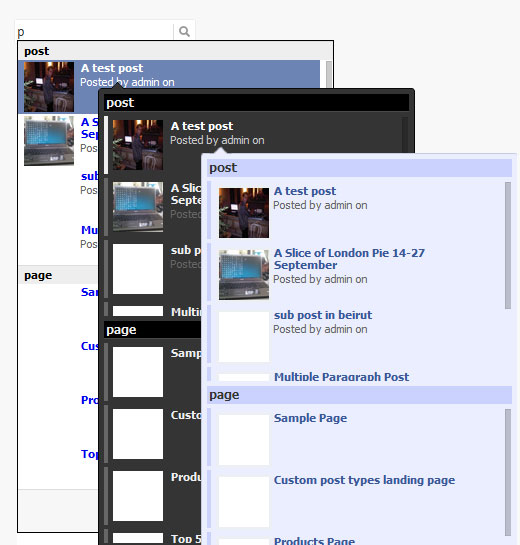The width and height of the screenshot is (520, 545).
Task: Click page section scrollbar in light panel
Action: pos(508,472)
